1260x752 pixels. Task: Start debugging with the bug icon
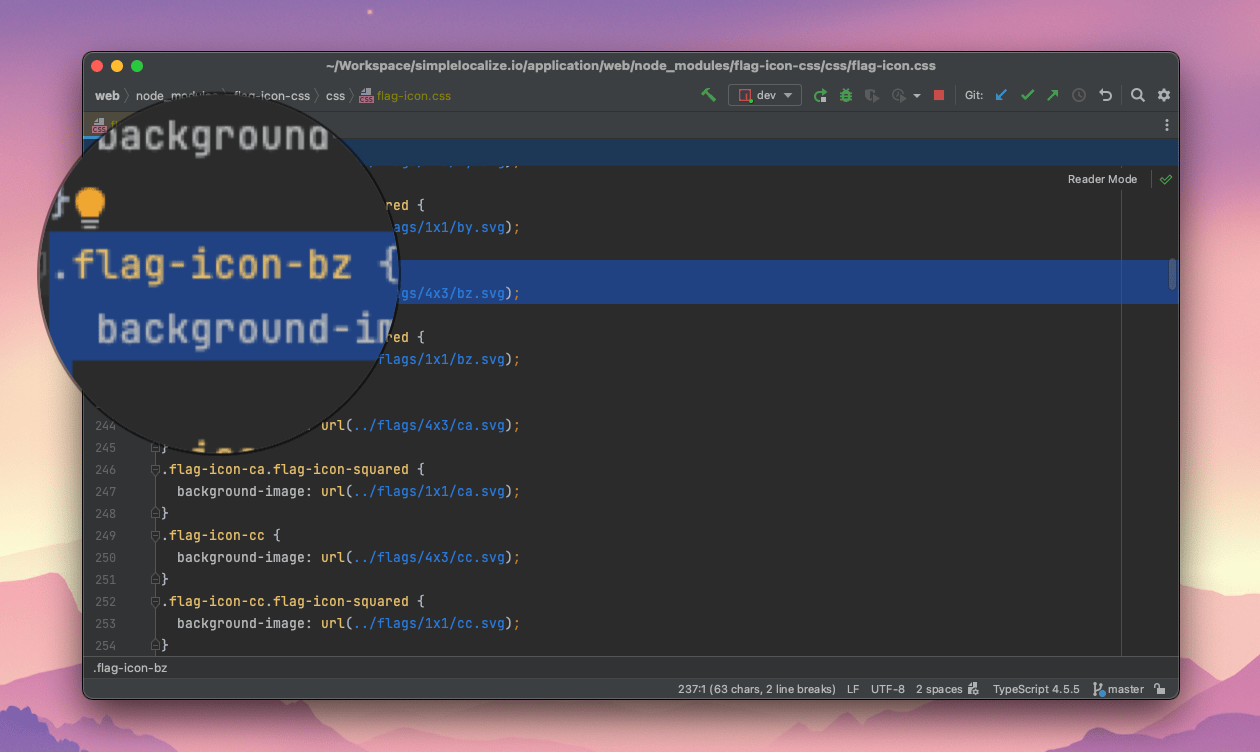point(846,95)
